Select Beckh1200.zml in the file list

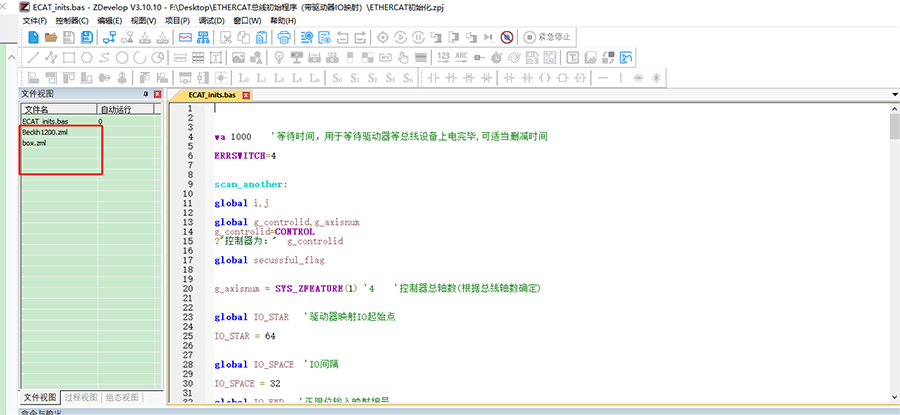(x=46, y=132)
